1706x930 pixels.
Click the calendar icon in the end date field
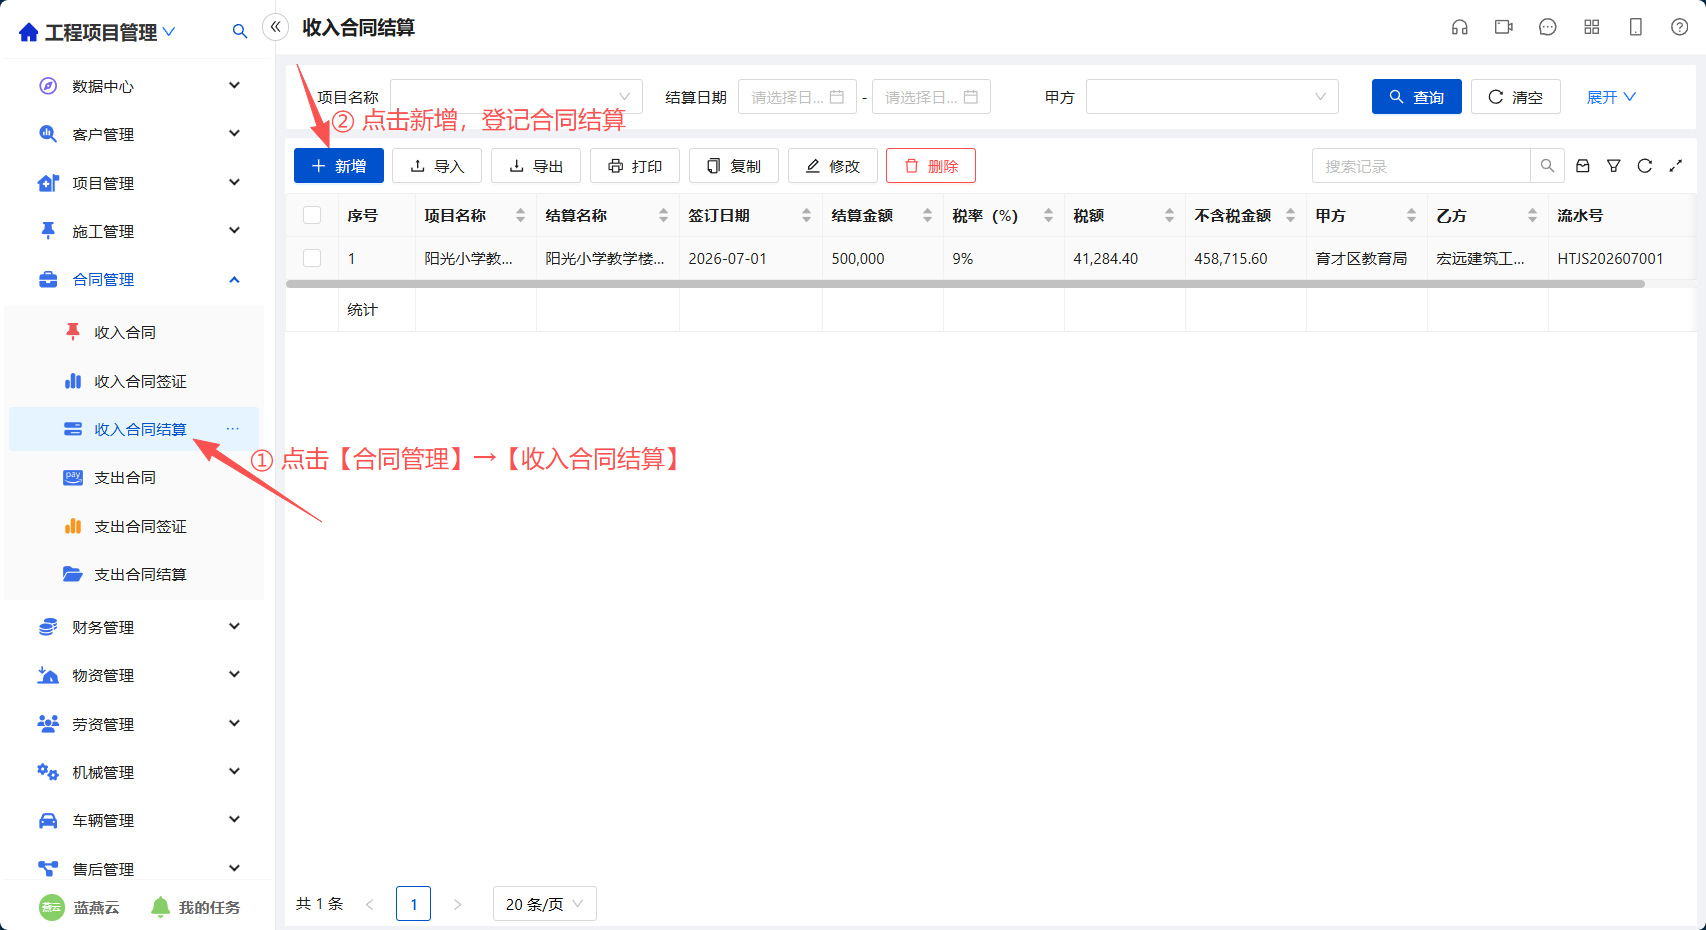coord(971,97)
